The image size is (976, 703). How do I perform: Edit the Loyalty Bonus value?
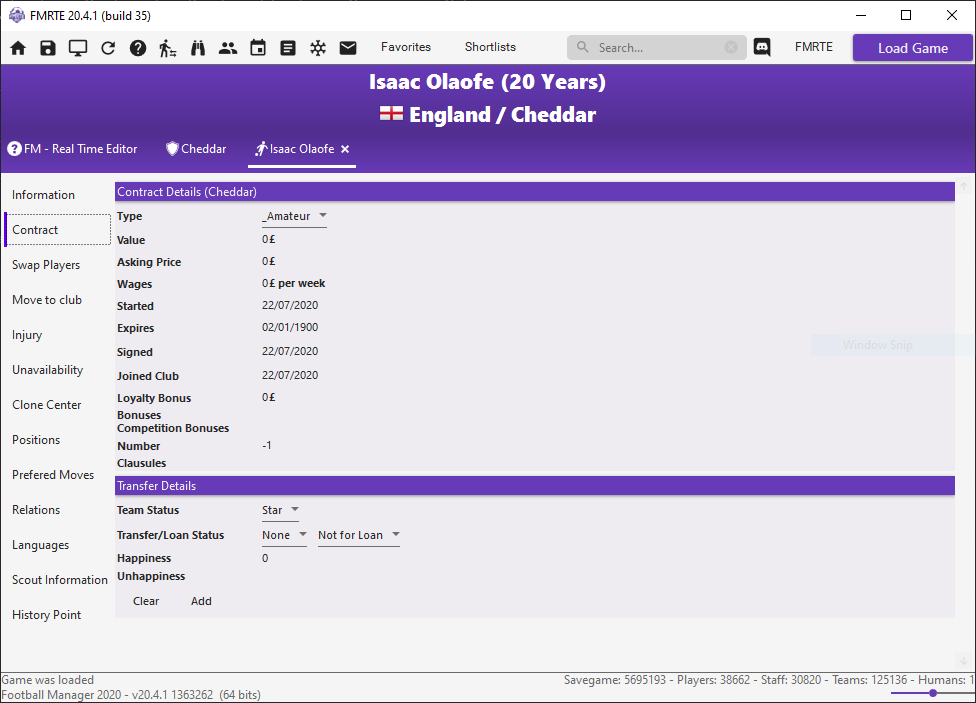[x=269, y=397]
